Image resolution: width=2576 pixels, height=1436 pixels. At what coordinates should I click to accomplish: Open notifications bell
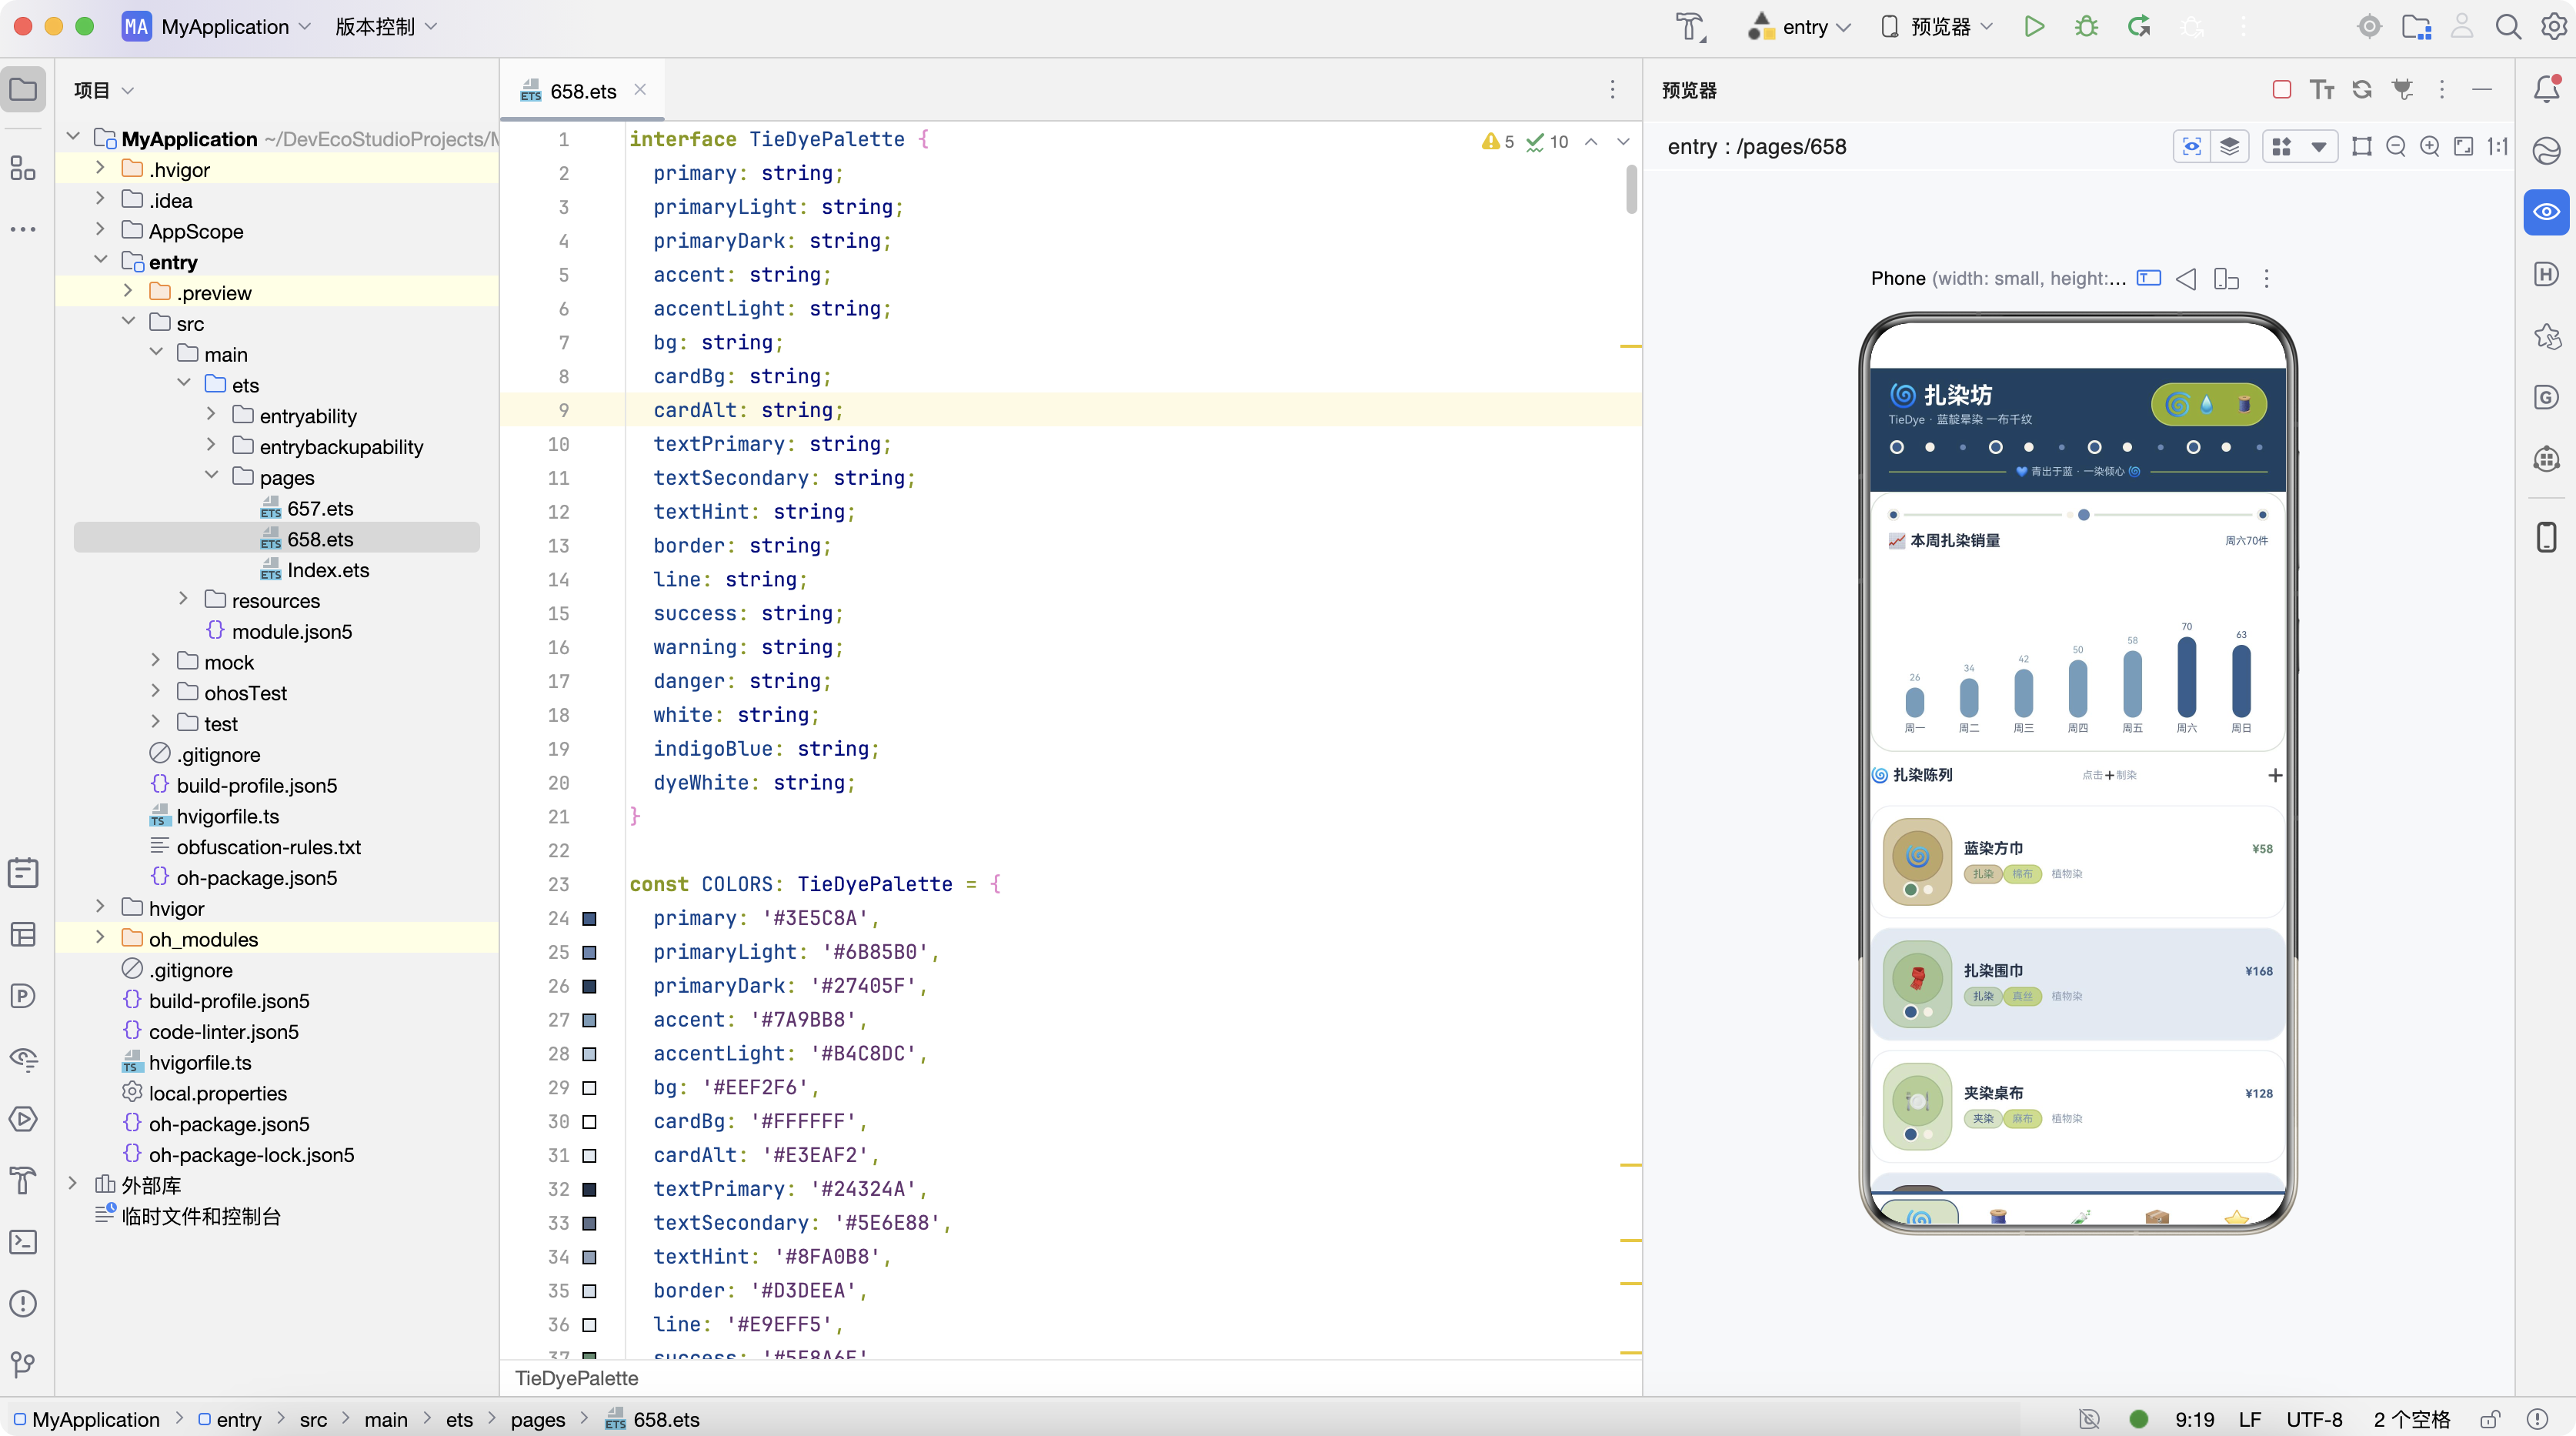pyautogui.click(x=2546, y=90)
